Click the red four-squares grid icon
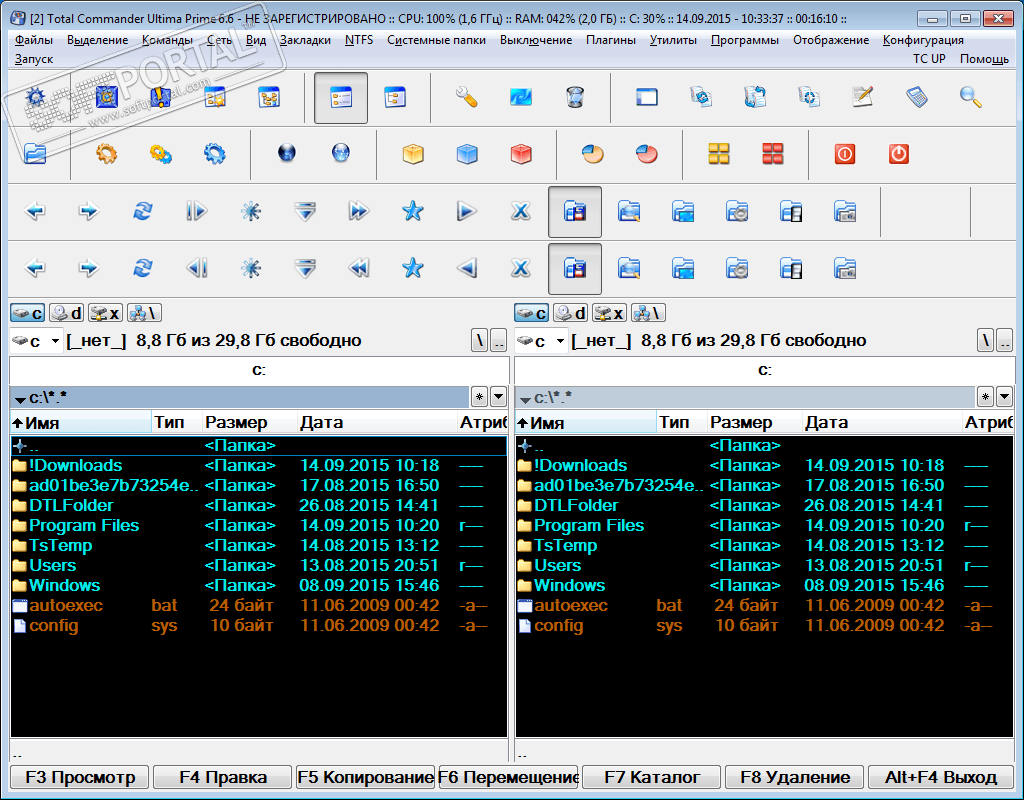The image size is (1024, 800). (x=773, y=154)
